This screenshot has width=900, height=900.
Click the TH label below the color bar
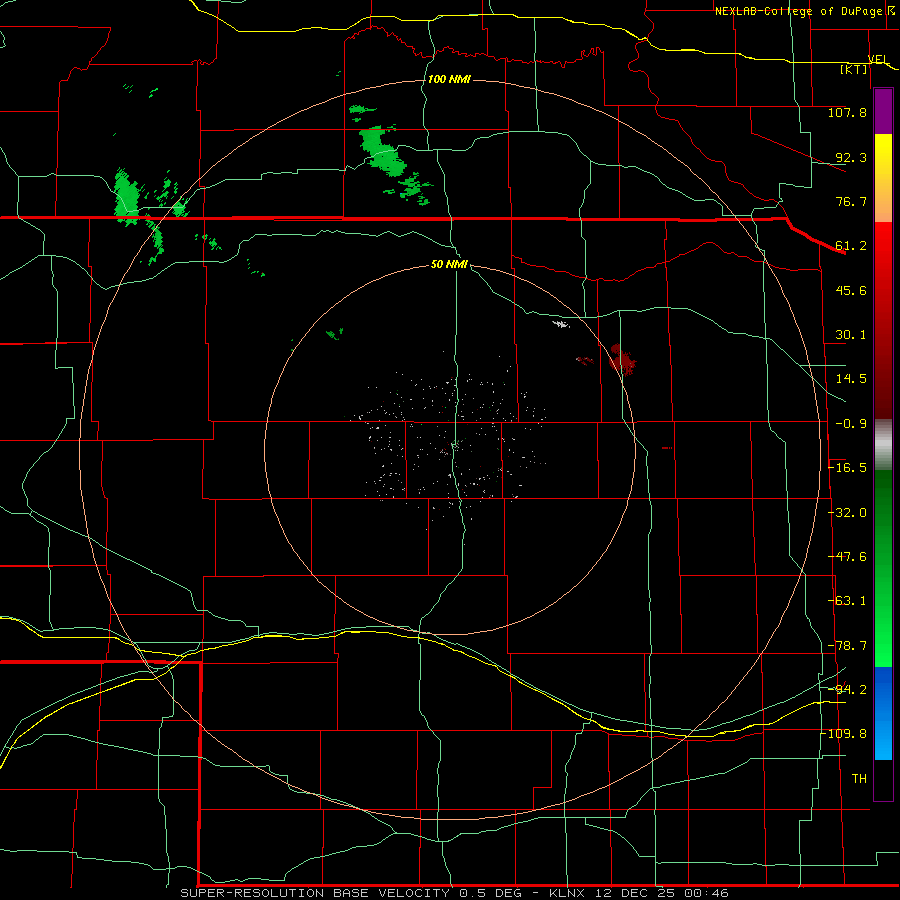[859, 779]
